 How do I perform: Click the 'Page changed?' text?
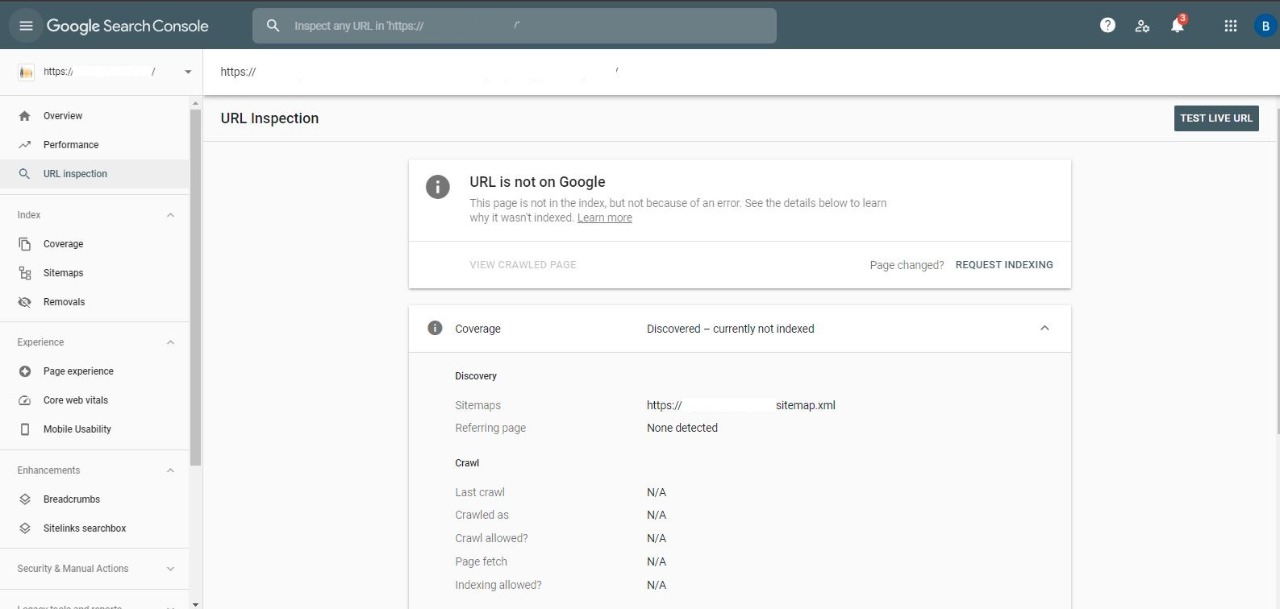point(907,265)
